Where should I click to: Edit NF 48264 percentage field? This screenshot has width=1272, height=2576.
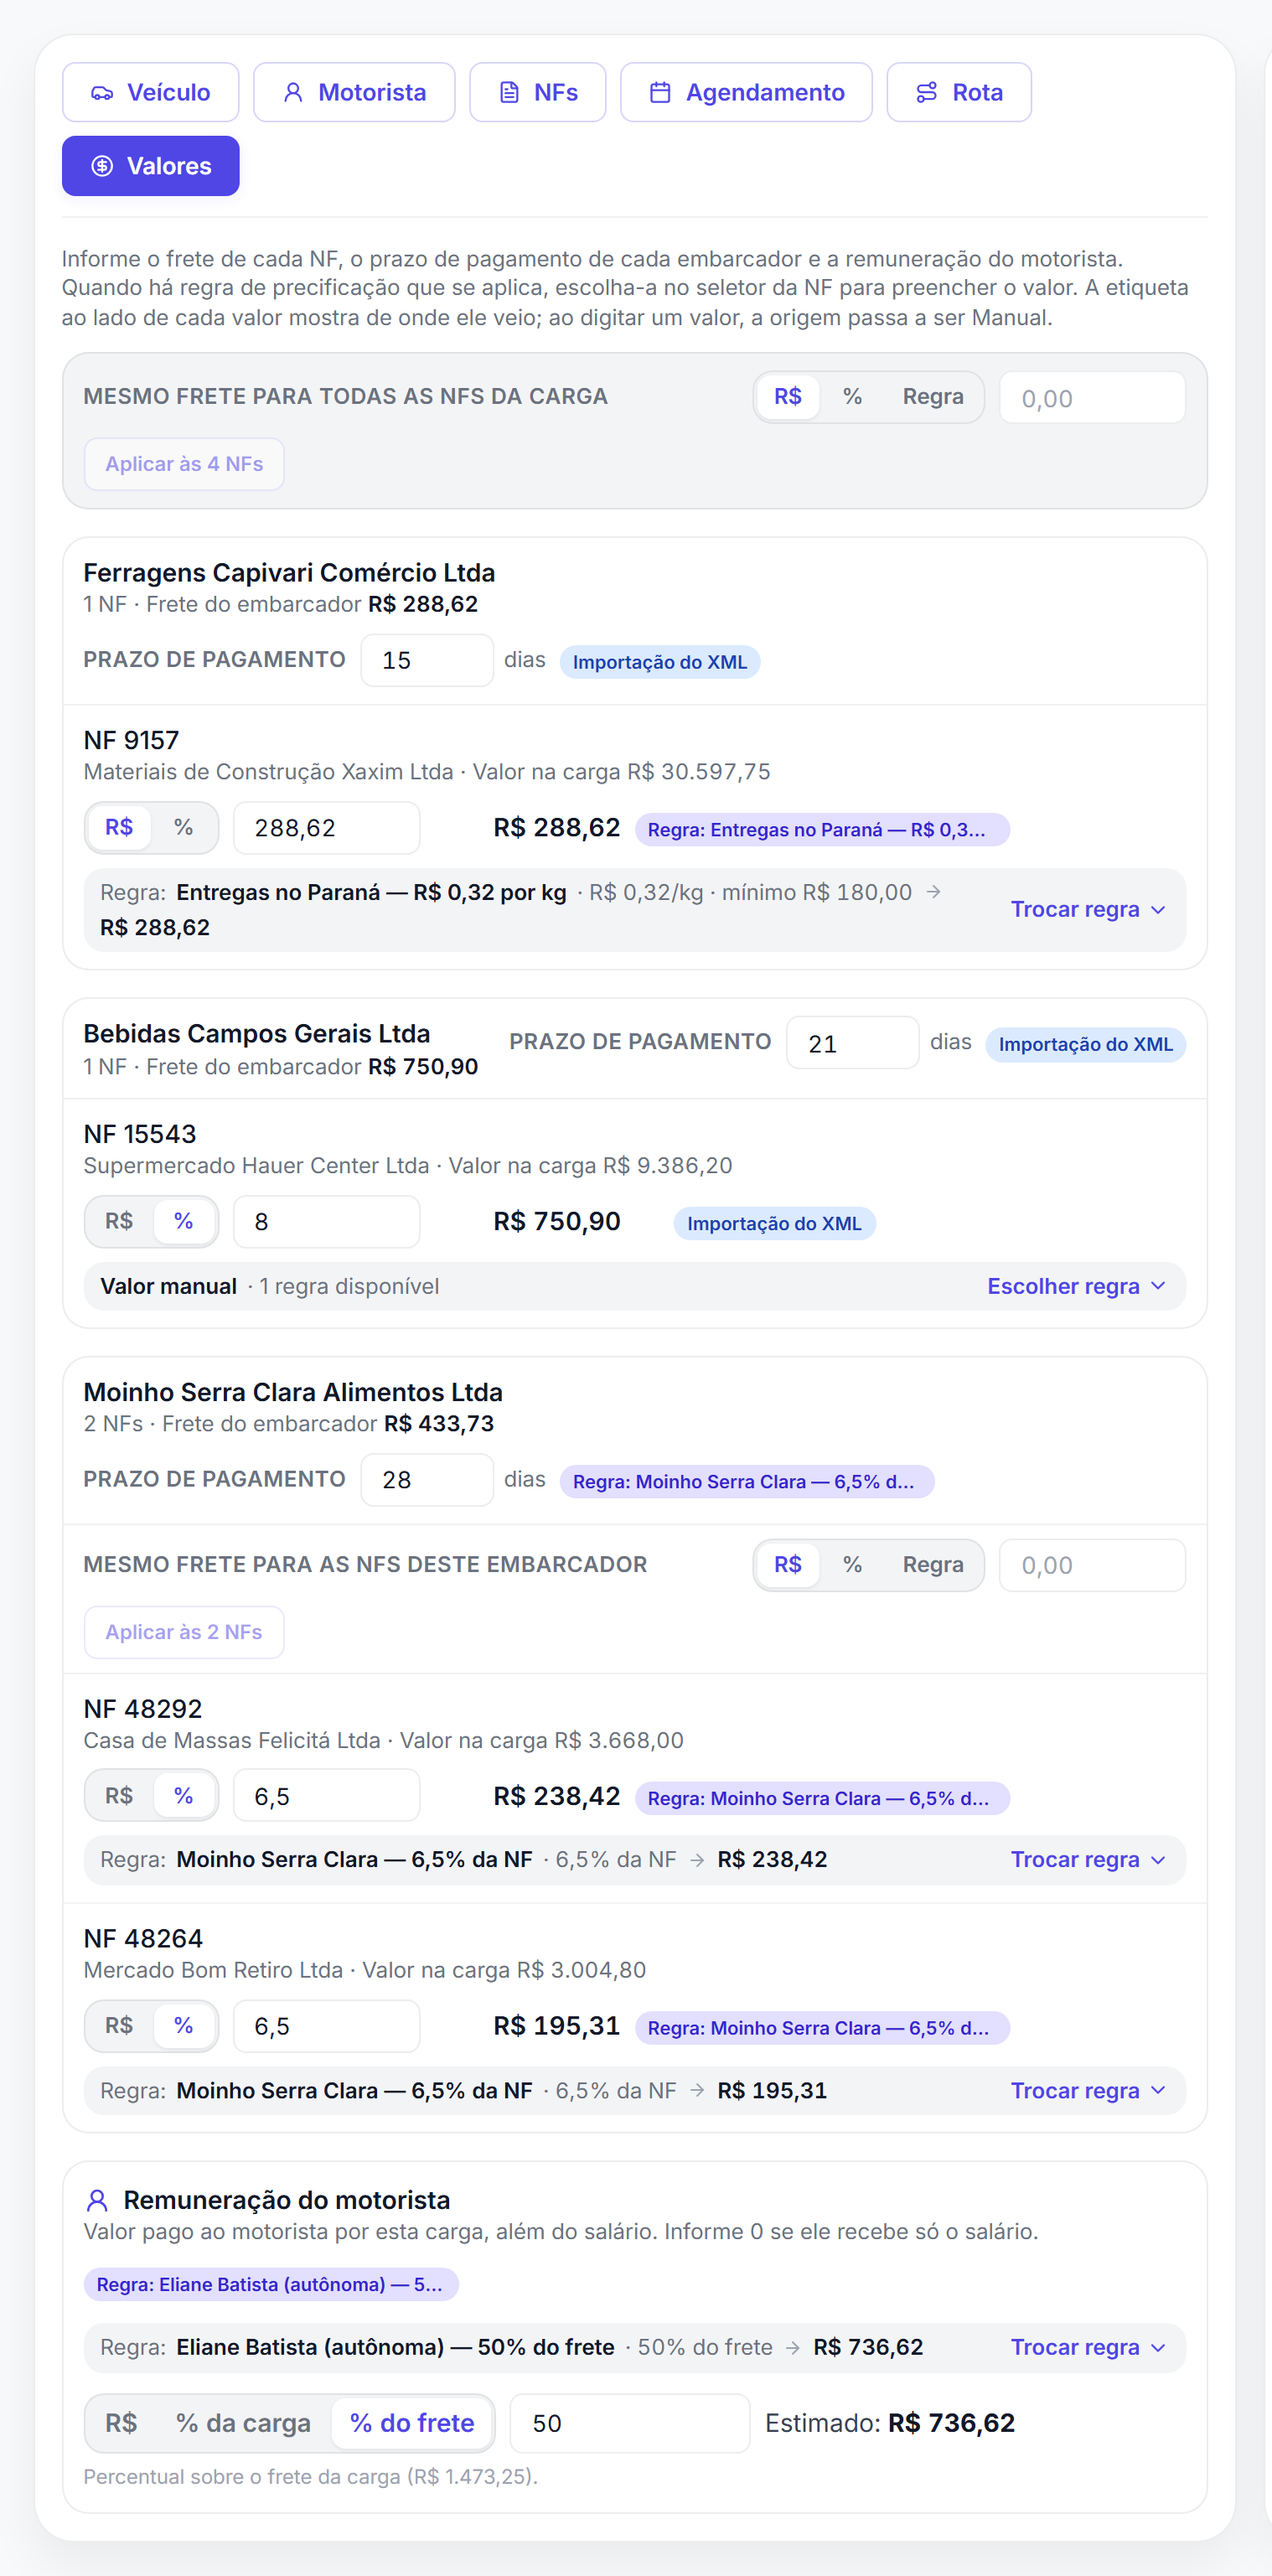327,2026
